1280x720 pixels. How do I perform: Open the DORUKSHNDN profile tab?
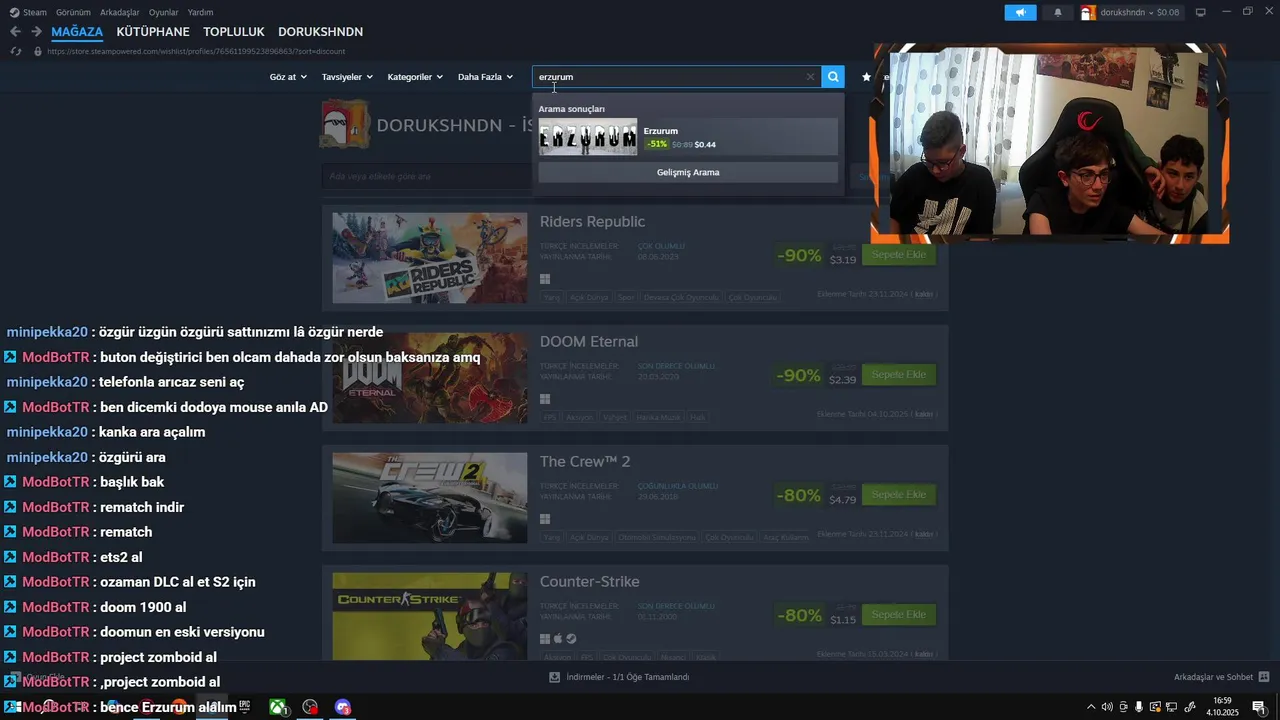(x=320, y=32)
